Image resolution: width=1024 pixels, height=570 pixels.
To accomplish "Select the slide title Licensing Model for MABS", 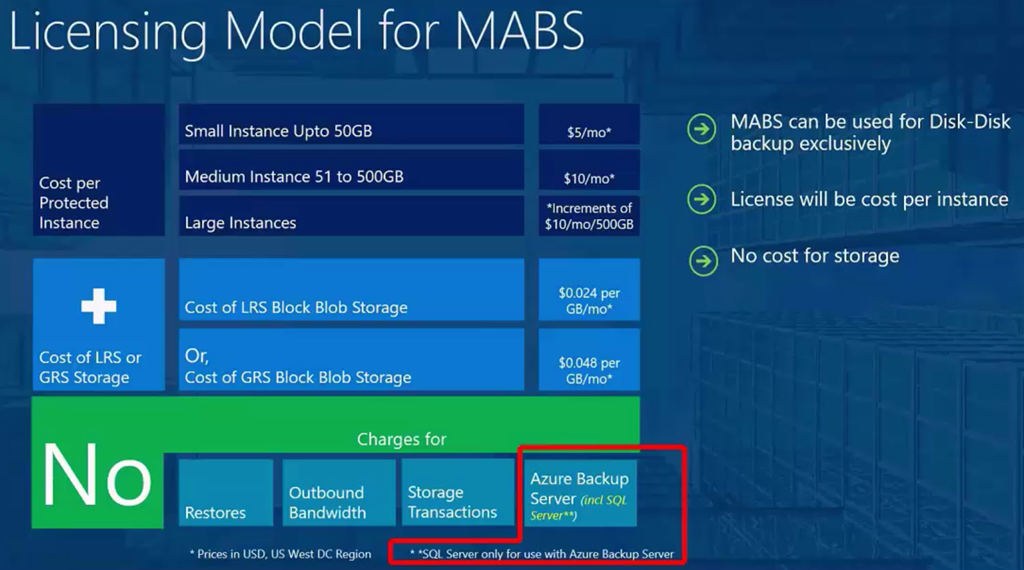I will point(296,31).
